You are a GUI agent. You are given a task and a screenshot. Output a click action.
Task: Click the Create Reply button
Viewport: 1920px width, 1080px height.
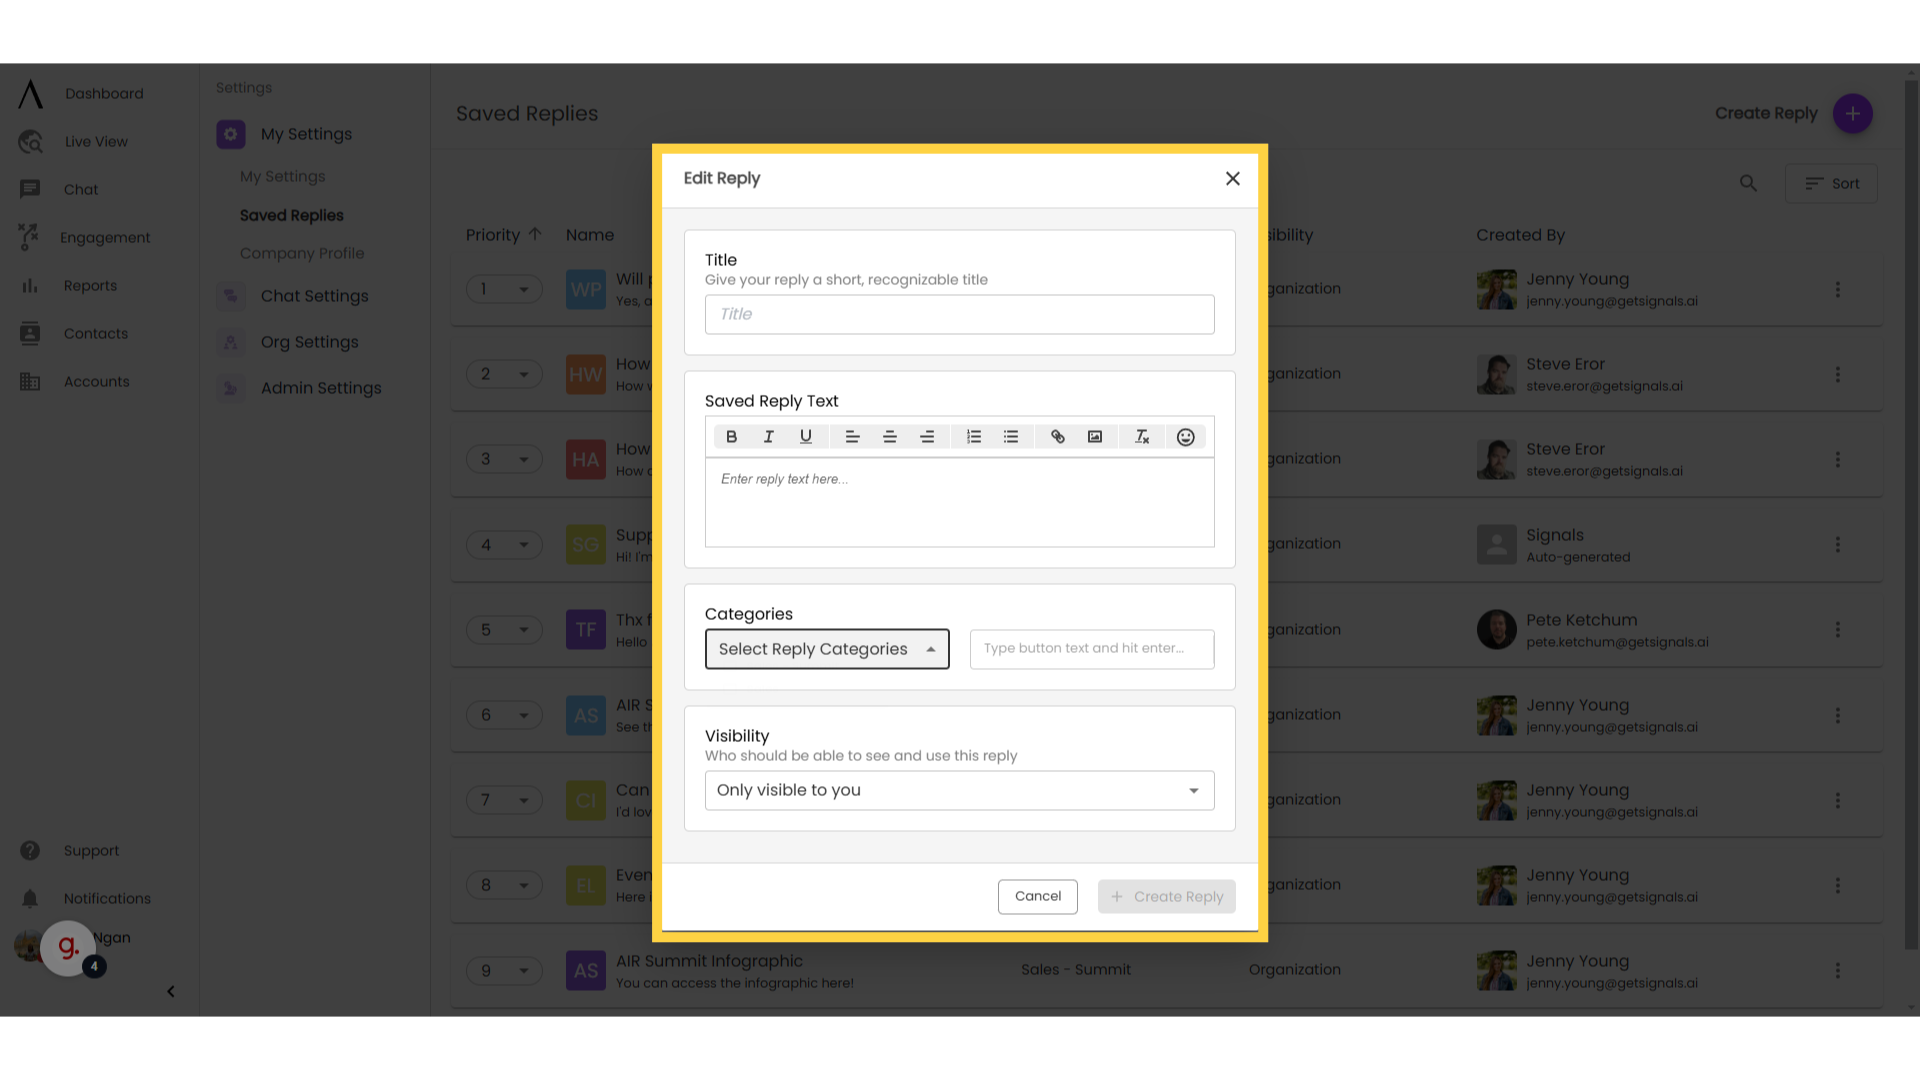pyautogui.click(x=1166, y=895)
